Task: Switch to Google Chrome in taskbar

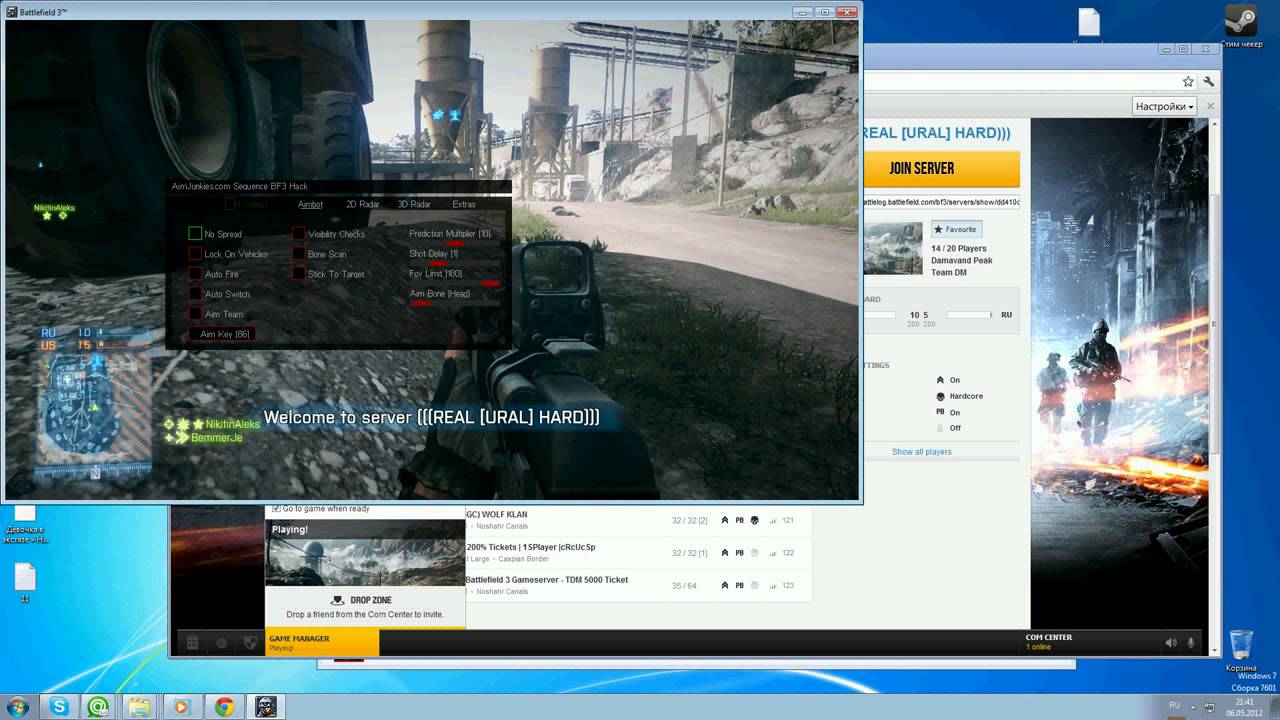Action: coord(224,707)
